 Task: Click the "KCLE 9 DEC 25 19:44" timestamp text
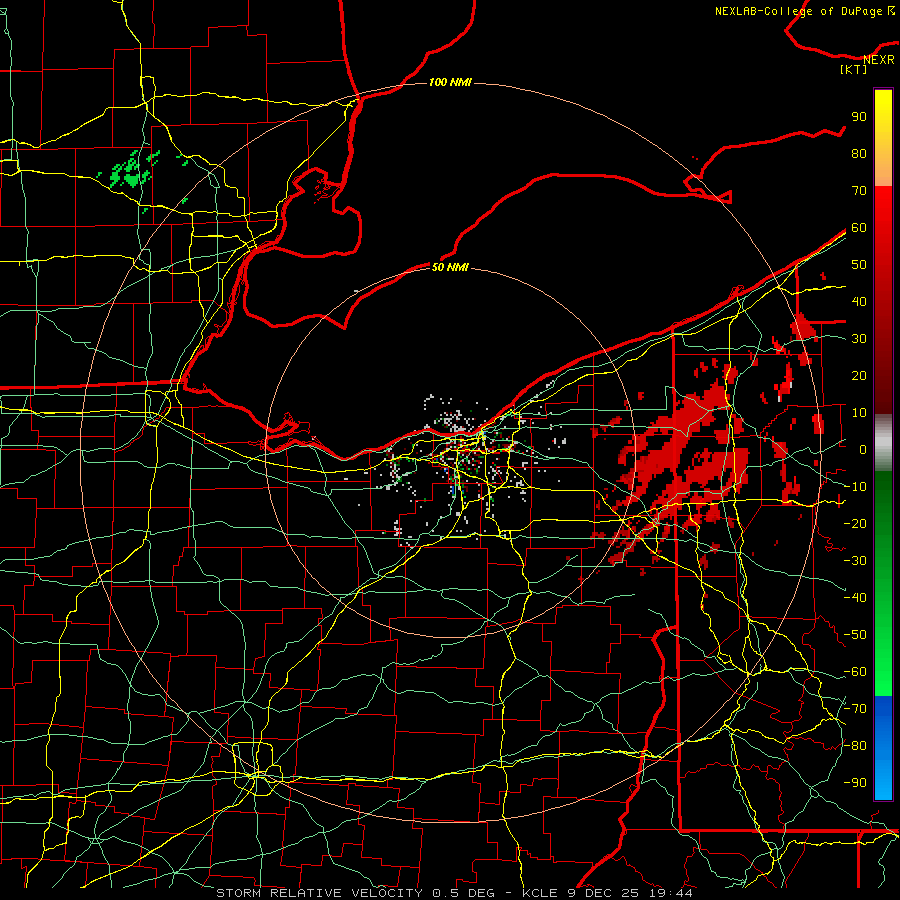607,893
